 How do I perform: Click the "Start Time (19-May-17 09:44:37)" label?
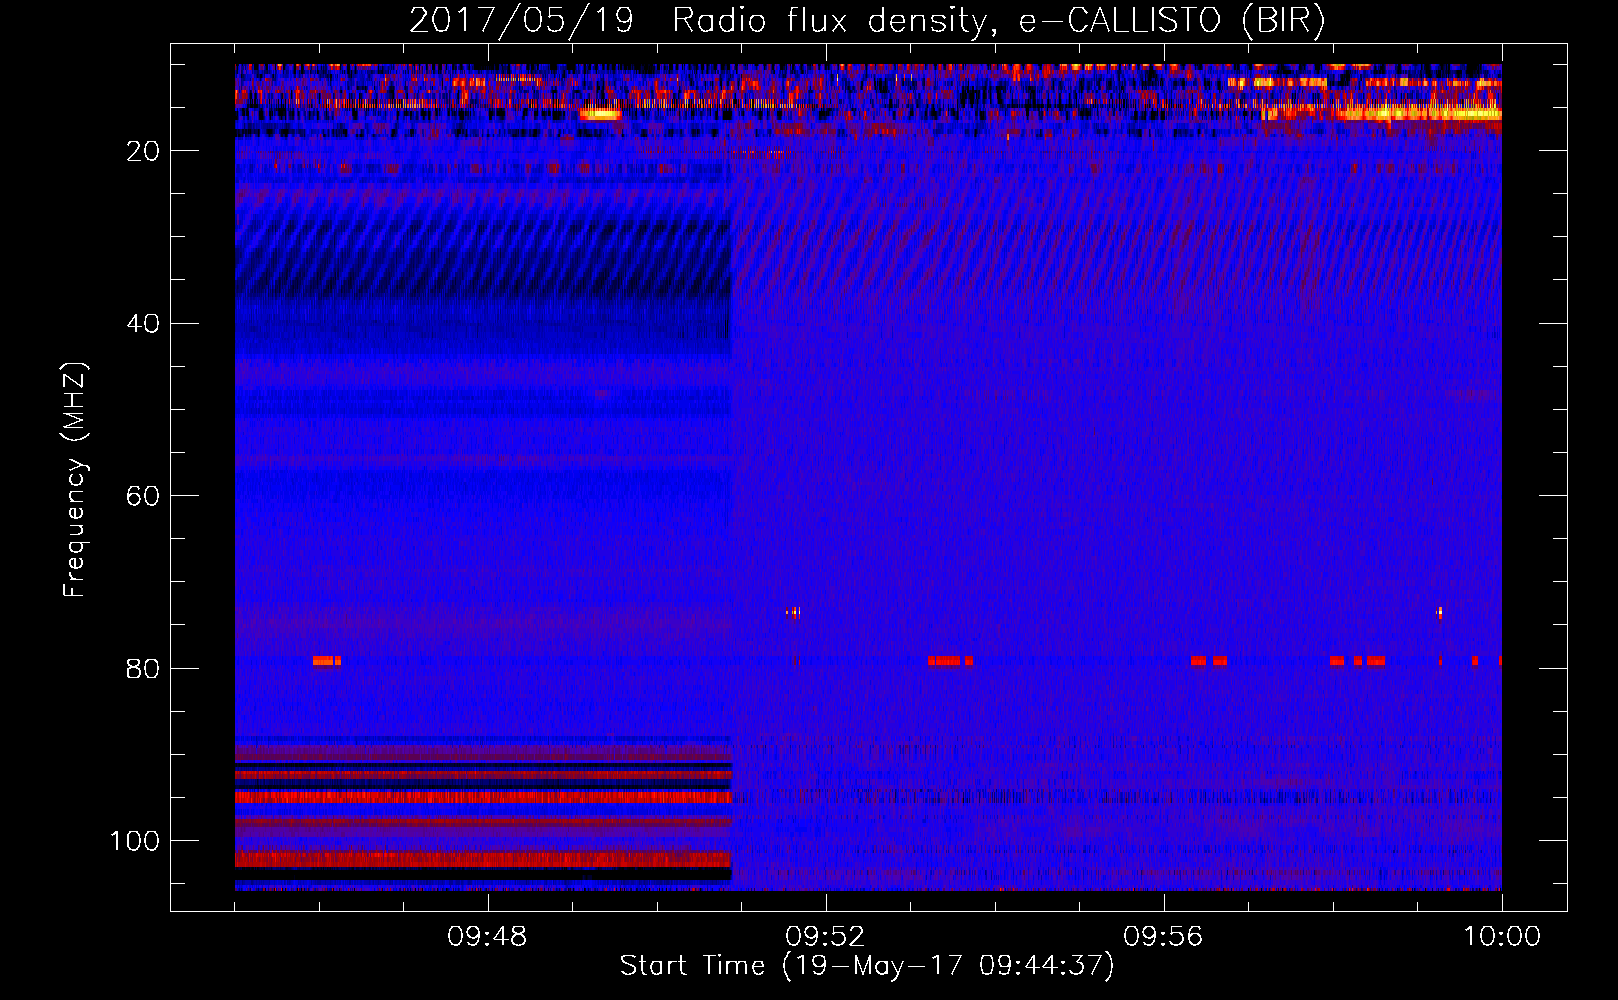[x=867, y=966]
